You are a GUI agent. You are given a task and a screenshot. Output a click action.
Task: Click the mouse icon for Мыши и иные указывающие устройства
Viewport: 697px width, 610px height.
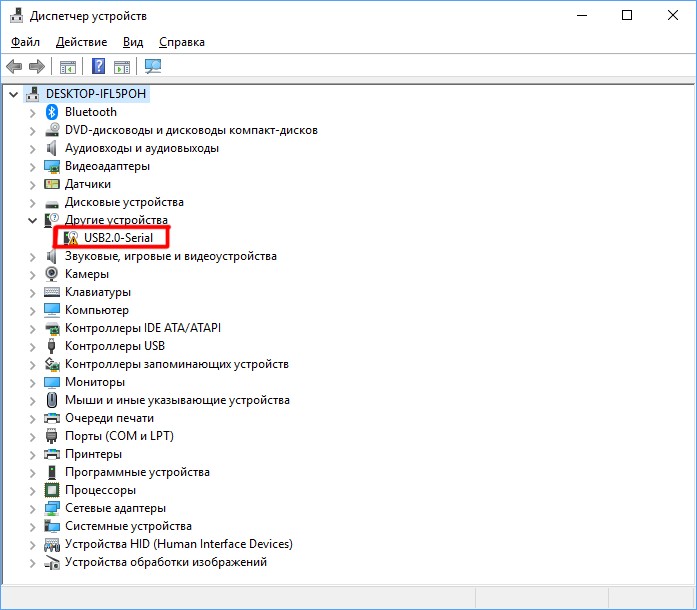[52, 400]
